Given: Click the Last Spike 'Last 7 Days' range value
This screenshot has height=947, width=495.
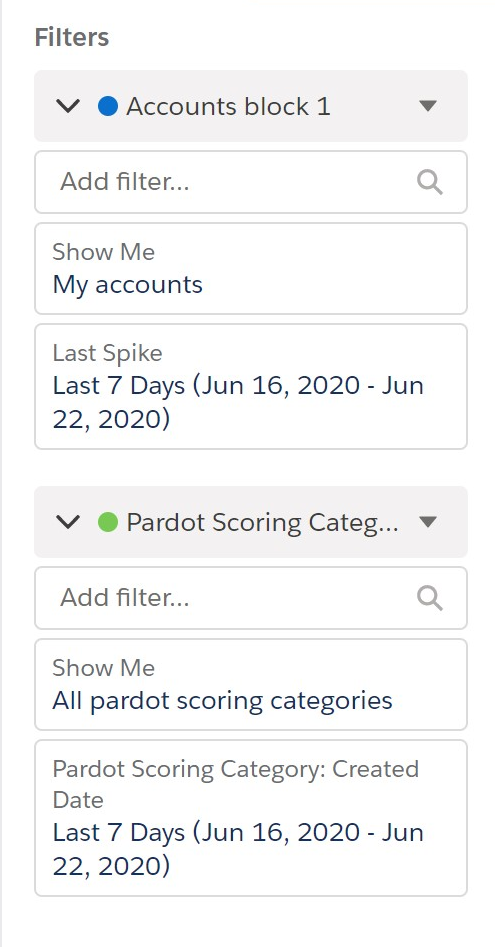Looking at the screenshot, I should [238, 403].
